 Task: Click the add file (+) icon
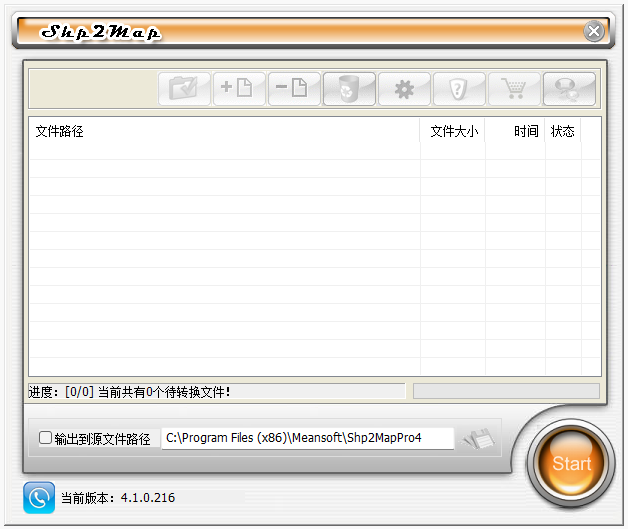pyautogui.click(x=239, y=89)
